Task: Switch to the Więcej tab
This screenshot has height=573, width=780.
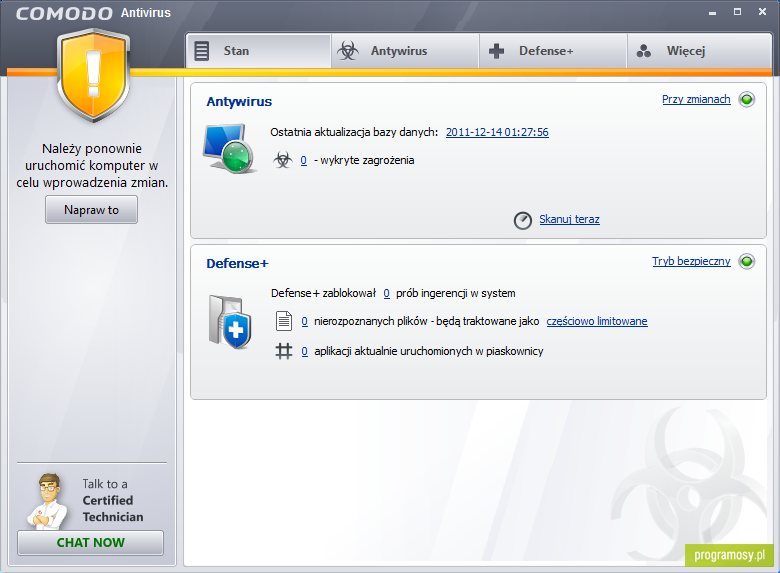Action: click(x=699, y=51)
